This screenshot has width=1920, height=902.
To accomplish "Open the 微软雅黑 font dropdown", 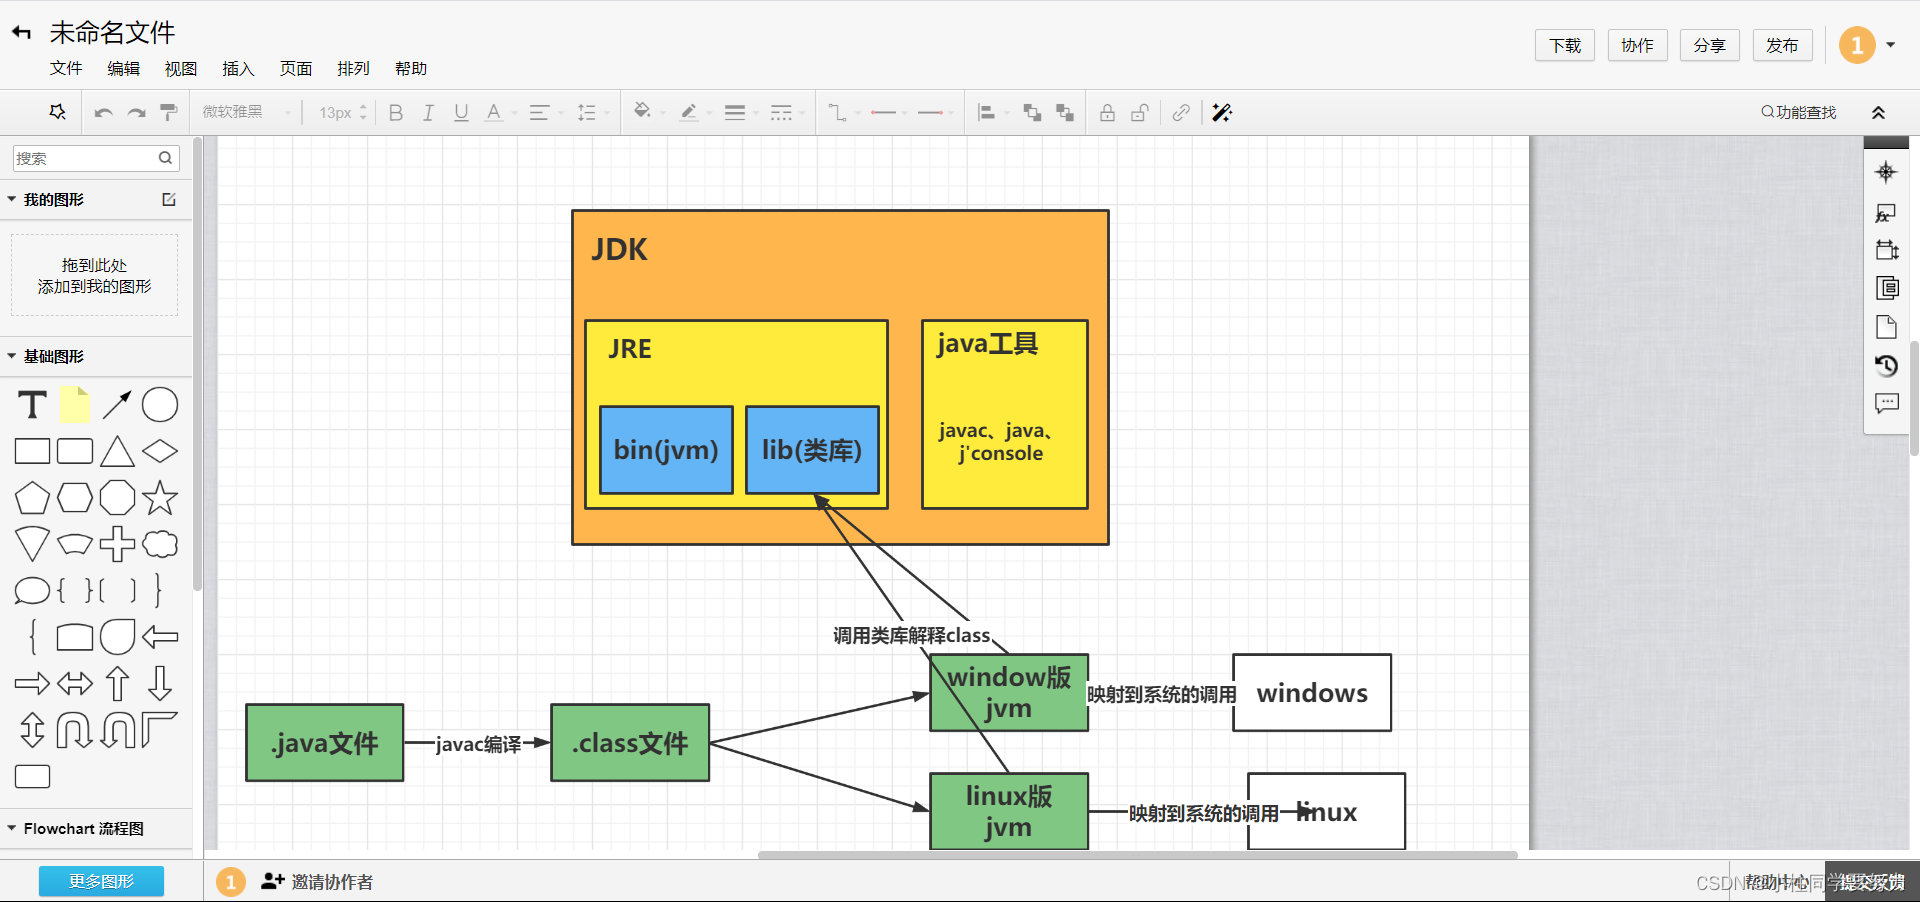I will [247, 112].
